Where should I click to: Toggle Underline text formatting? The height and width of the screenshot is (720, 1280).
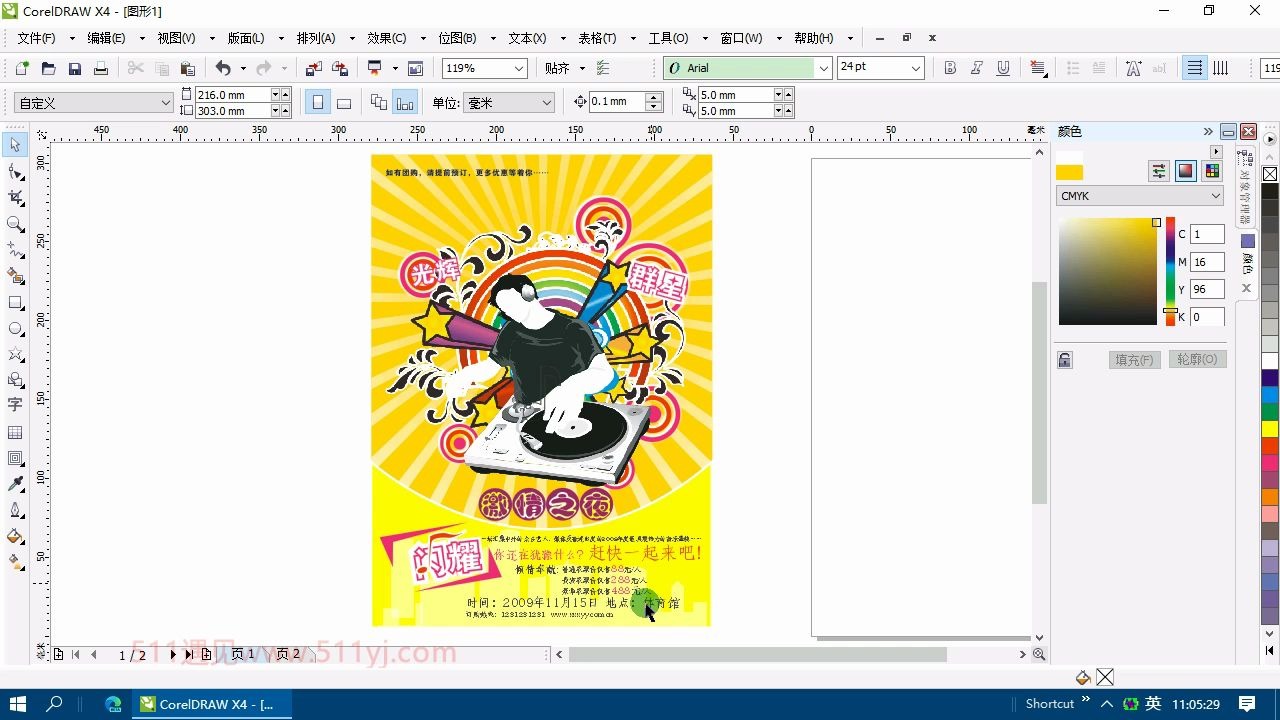(x=1003, y=68)
